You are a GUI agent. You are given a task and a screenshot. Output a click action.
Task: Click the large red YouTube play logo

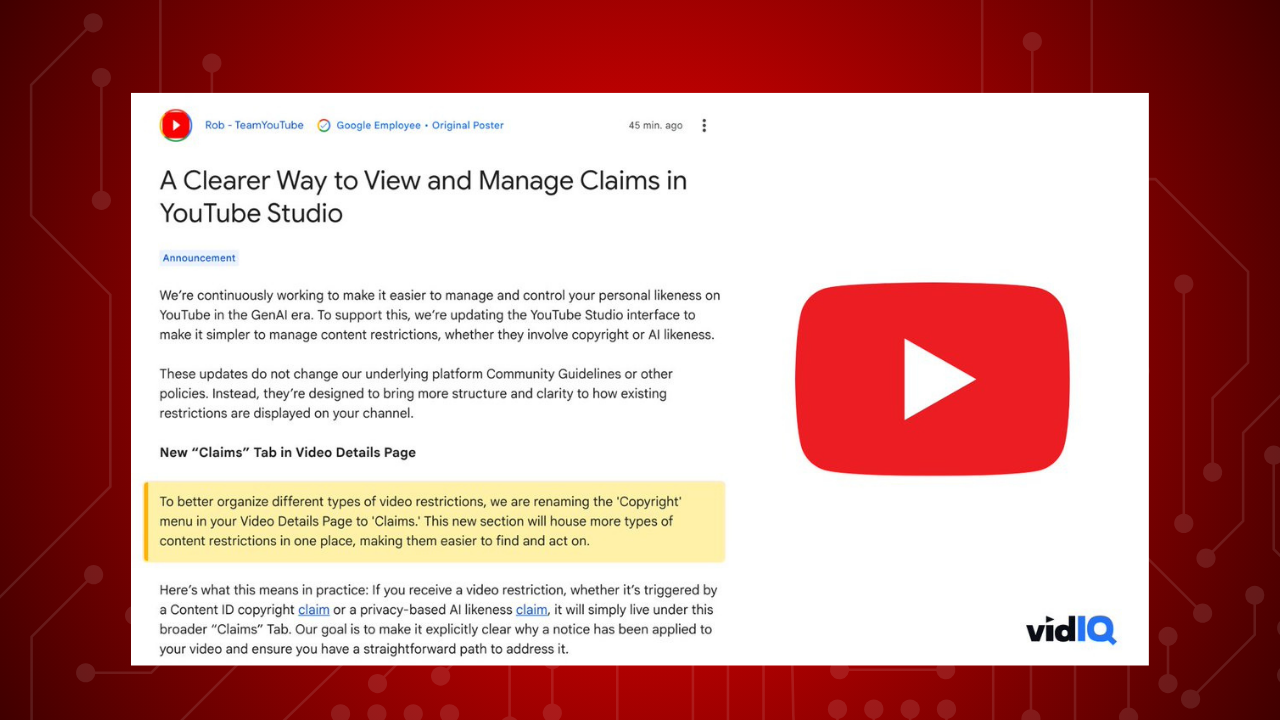[x=932, y=379]
